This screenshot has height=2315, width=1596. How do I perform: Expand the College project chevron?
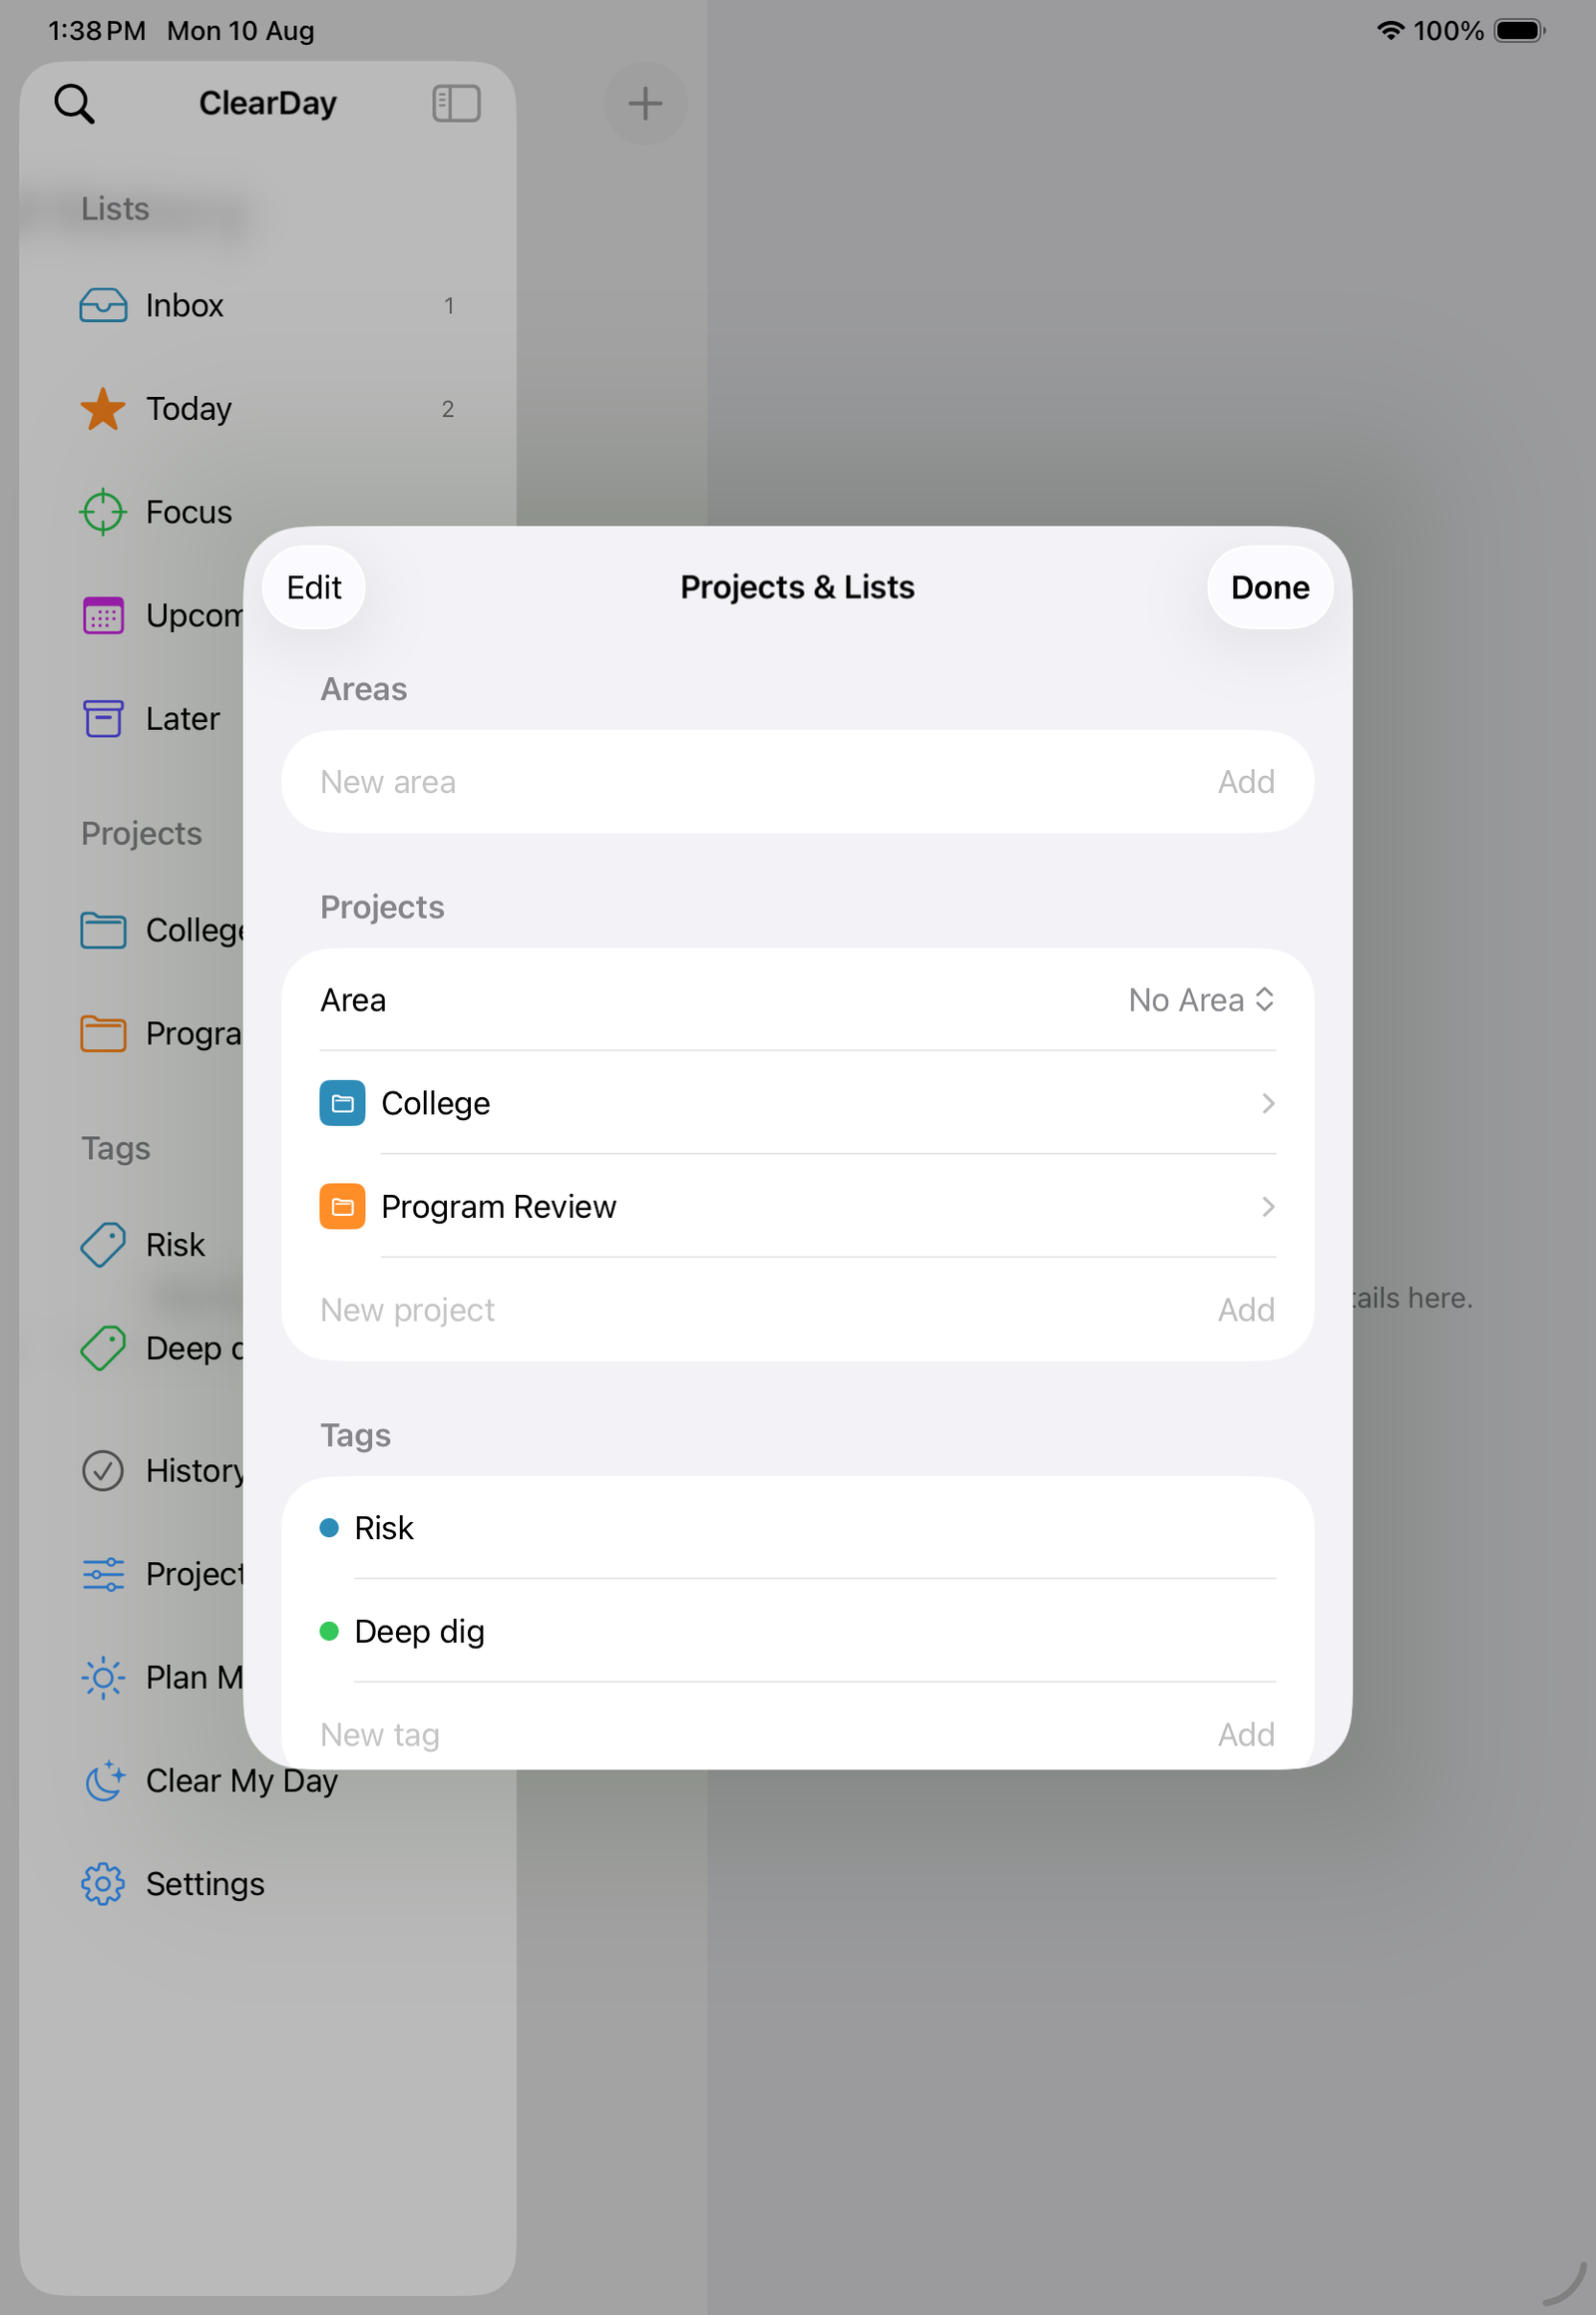[x=1268, y=1103]
